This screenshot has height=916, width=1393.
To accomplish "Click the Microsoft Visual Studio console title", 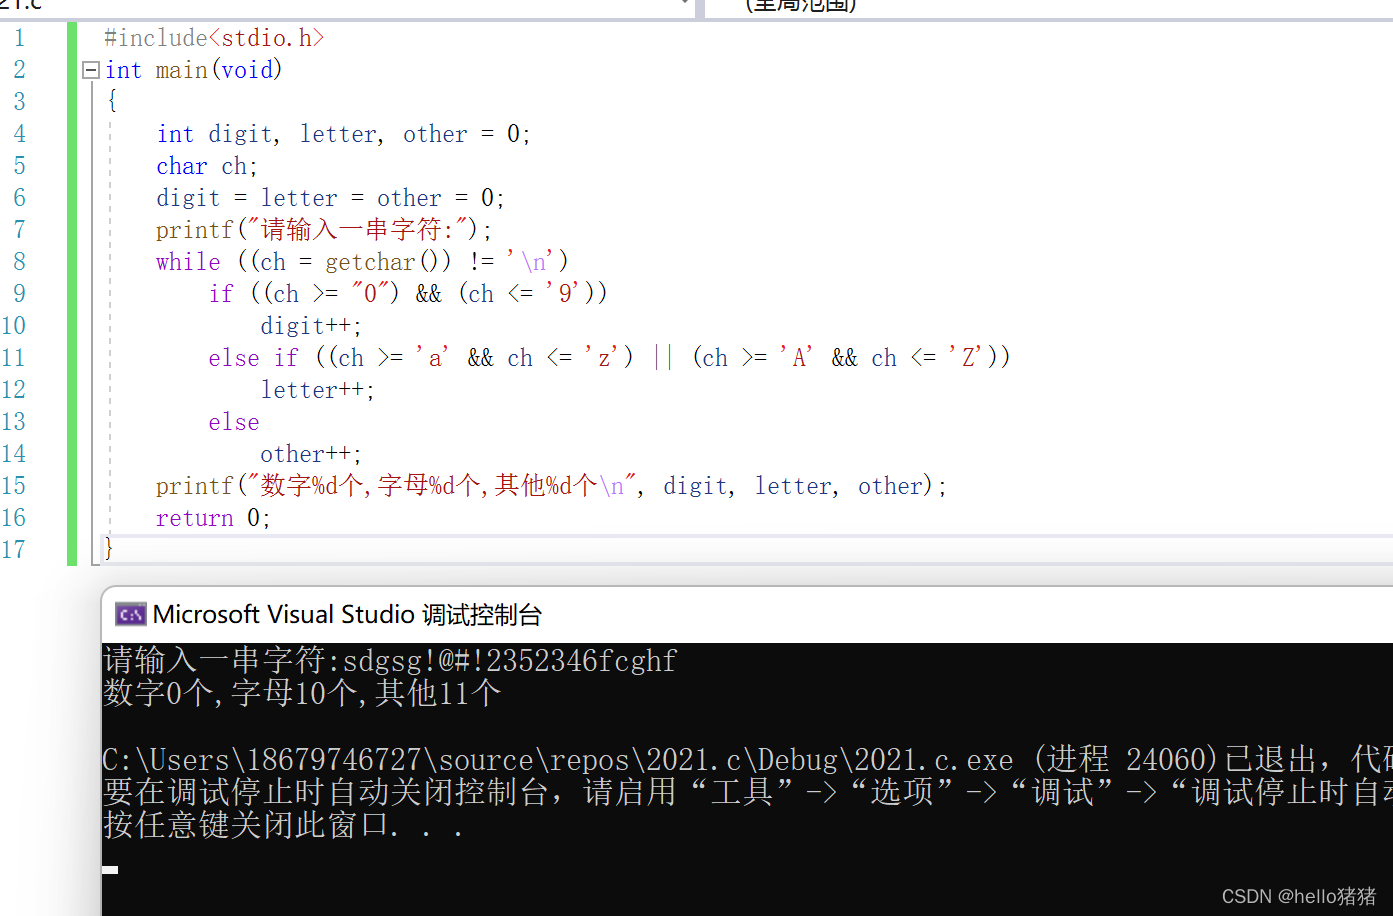I will (x=347, y=614).
